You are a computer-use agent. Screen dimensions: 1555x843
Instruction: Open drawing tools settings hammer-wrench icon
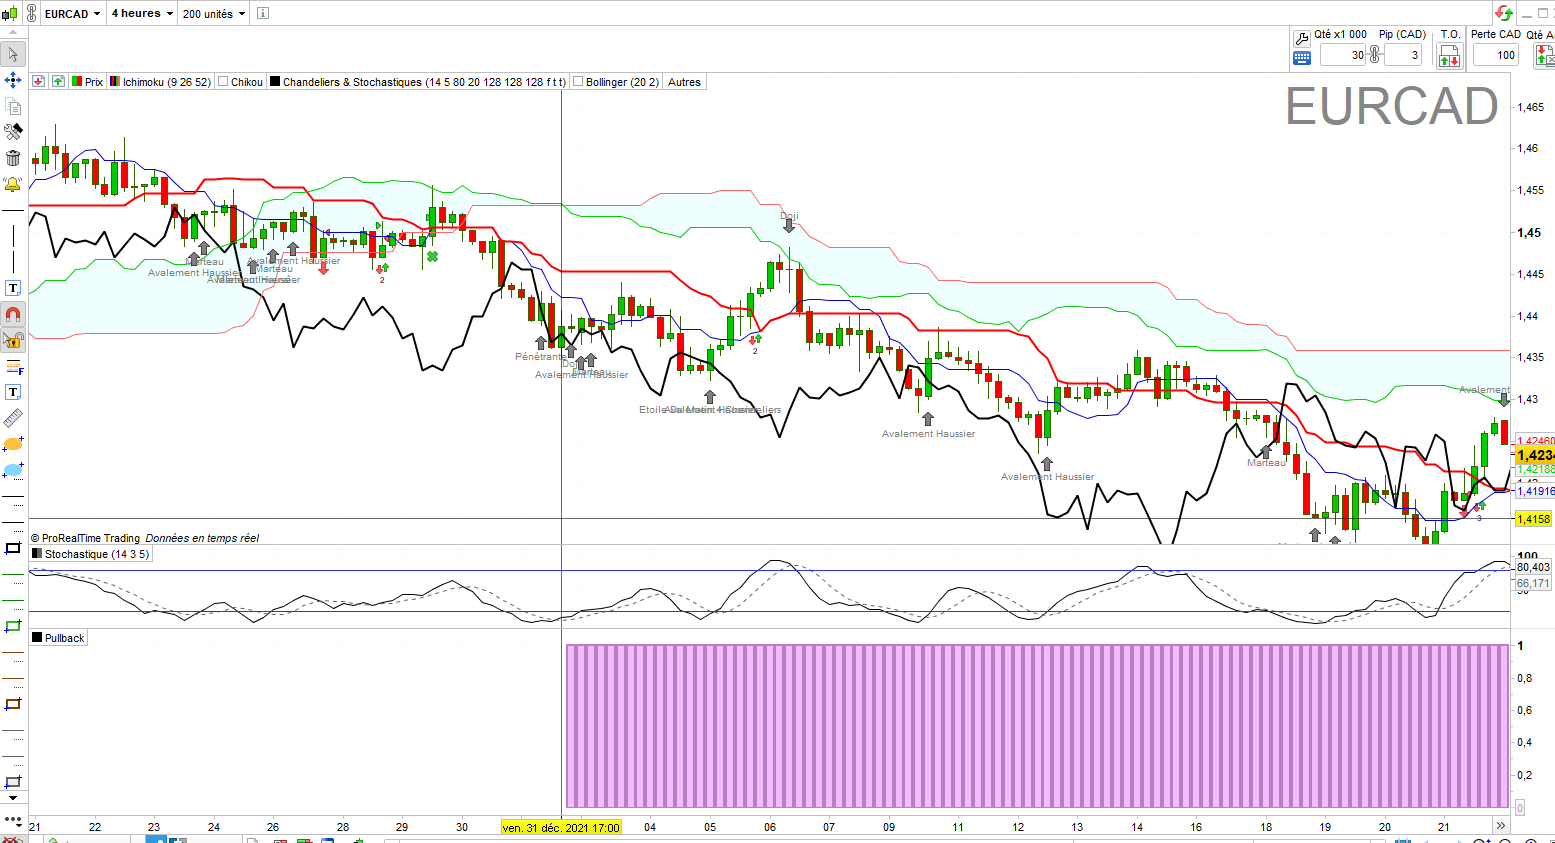pyautogui.click(x=13, y=132)
